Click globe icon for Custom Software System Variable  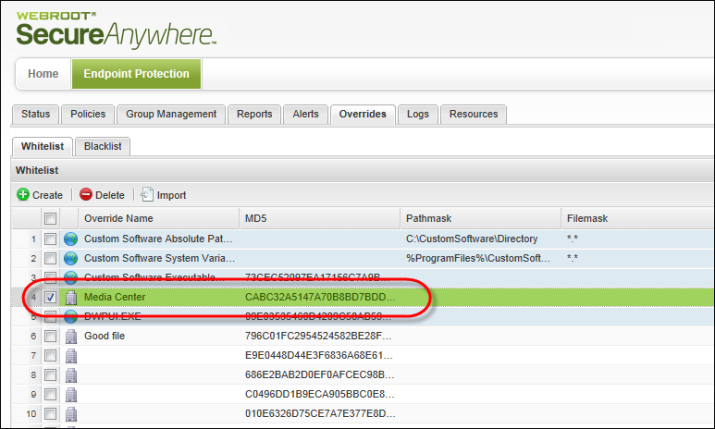tap(71, 258)
